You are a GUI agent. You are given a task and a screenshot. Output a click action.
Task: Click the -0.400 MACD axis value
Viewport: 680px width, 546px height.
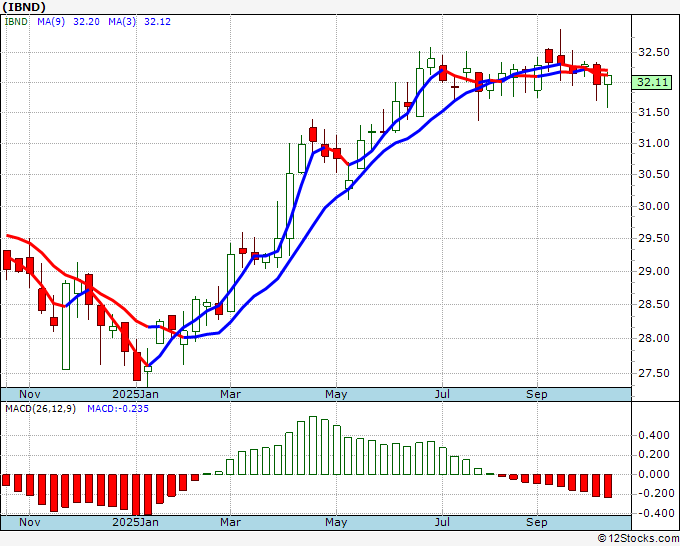654,513
